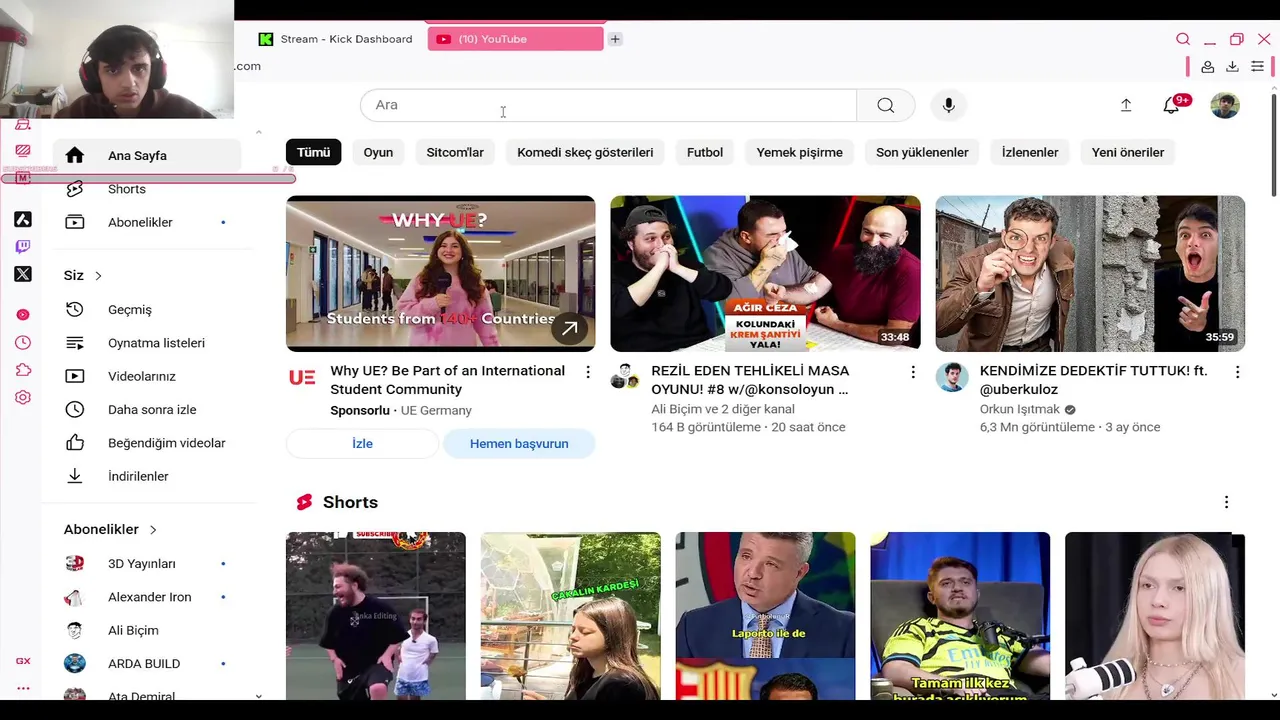Open the Shorts section three-dot menu

click(1226, 502)
